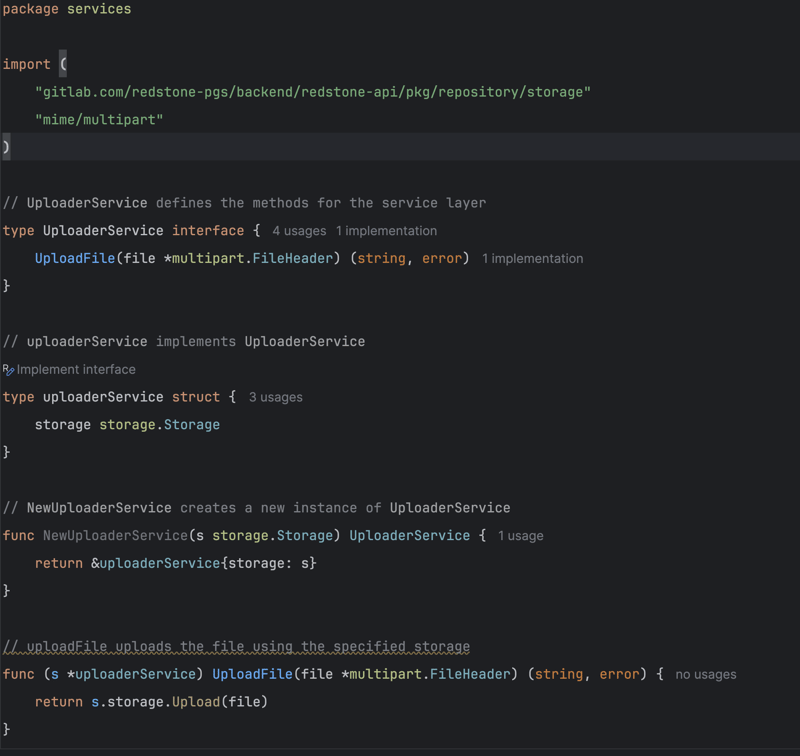The width and height of the screenshot is (800, 756).
Task: Click the Implement interface gutter icon
Action: (9, 369)
